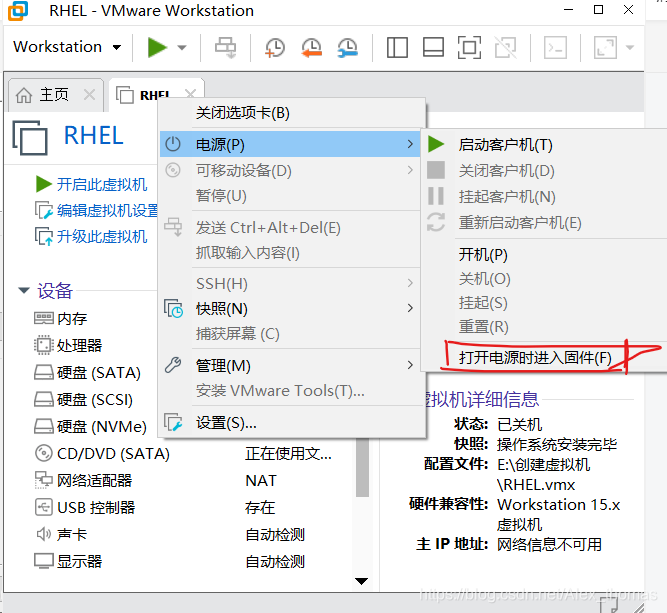Open the stretch display dropdown arrow
Image resolution: width=667 pixels, height=613 pixels.
[x=630, y=47]
